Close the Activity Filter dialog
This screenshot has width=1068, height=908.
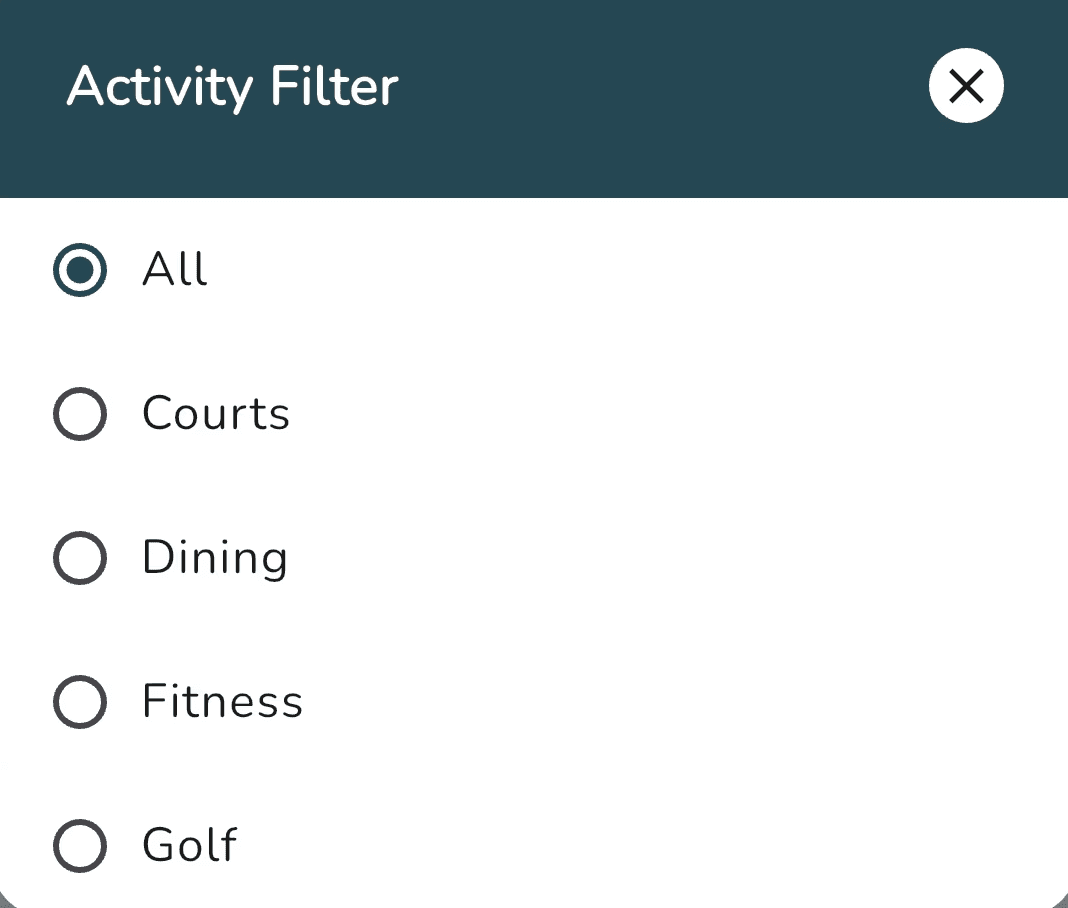[x=965, y=86]
